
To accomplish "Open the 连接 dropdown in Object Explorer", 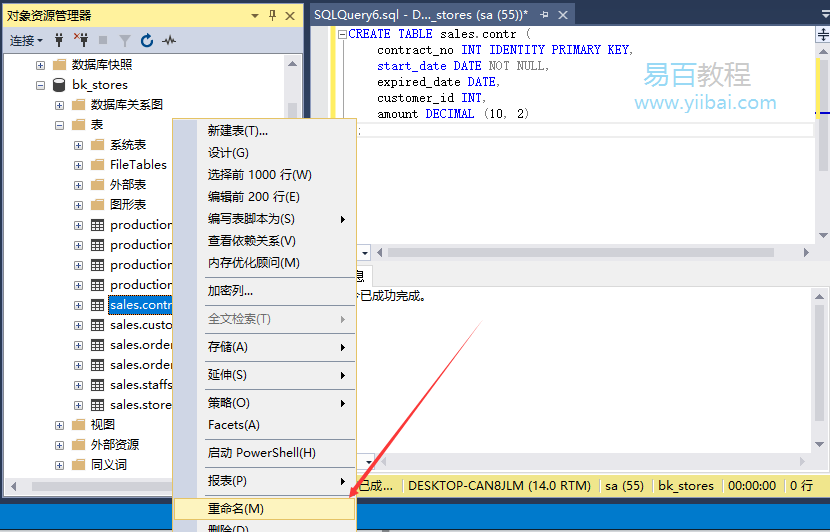I will [x=26, y=40].
